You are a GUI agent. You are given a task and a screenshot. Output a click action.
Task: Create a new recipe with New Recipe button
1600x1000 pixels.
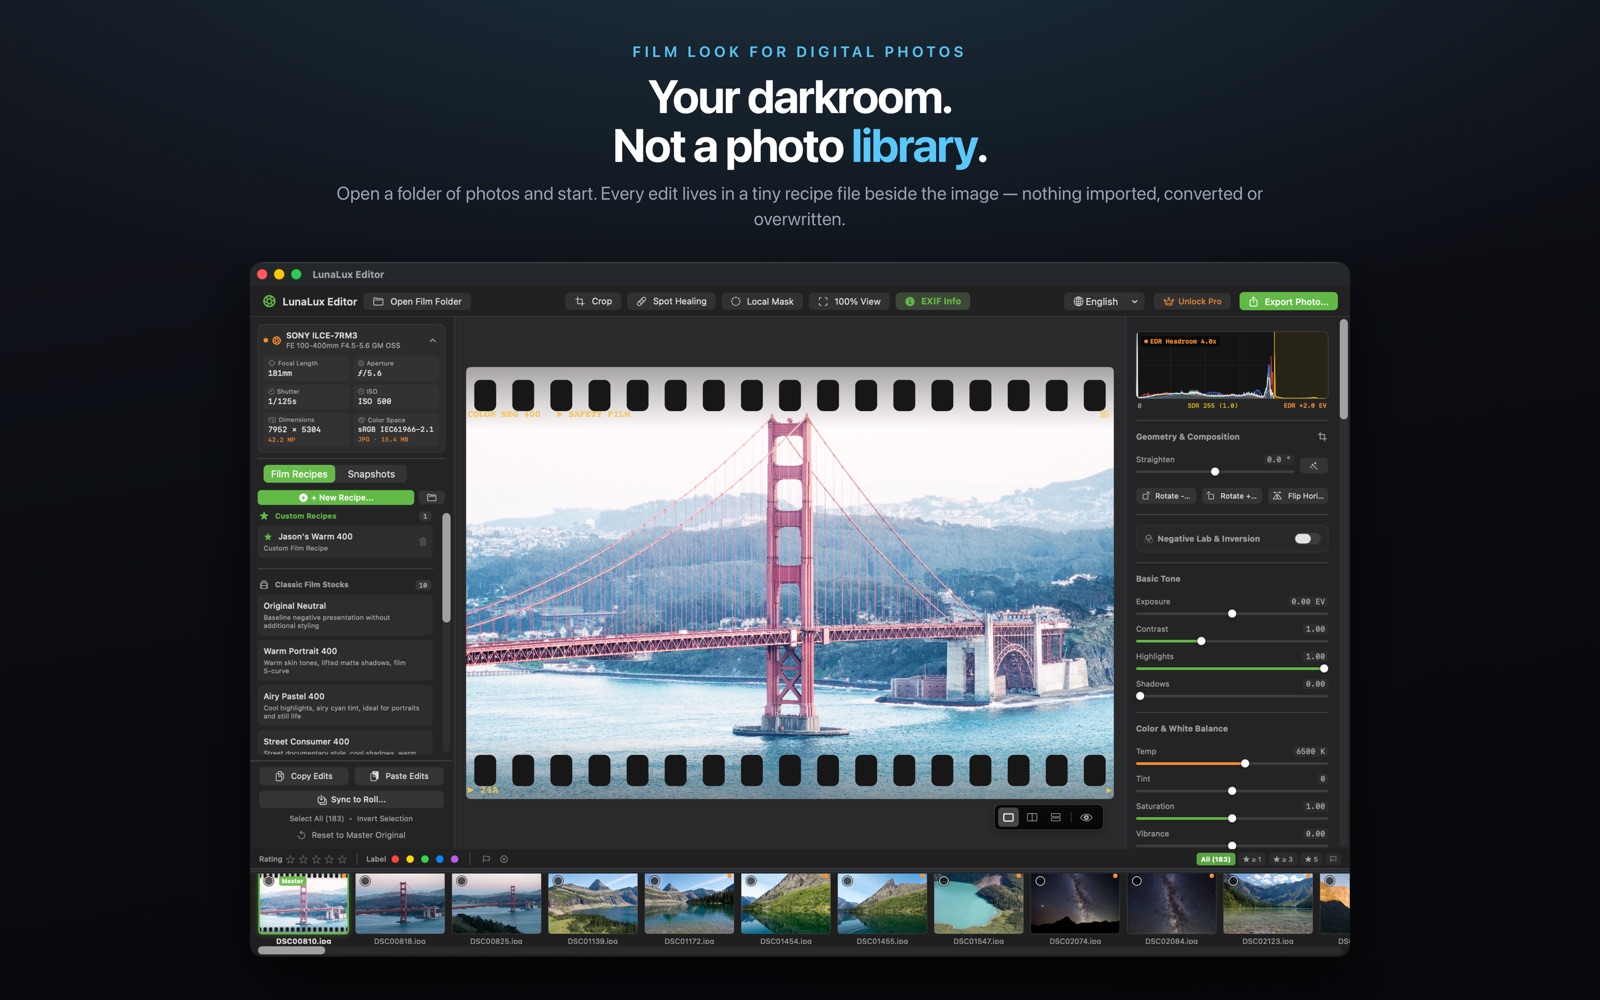[336, 497]
